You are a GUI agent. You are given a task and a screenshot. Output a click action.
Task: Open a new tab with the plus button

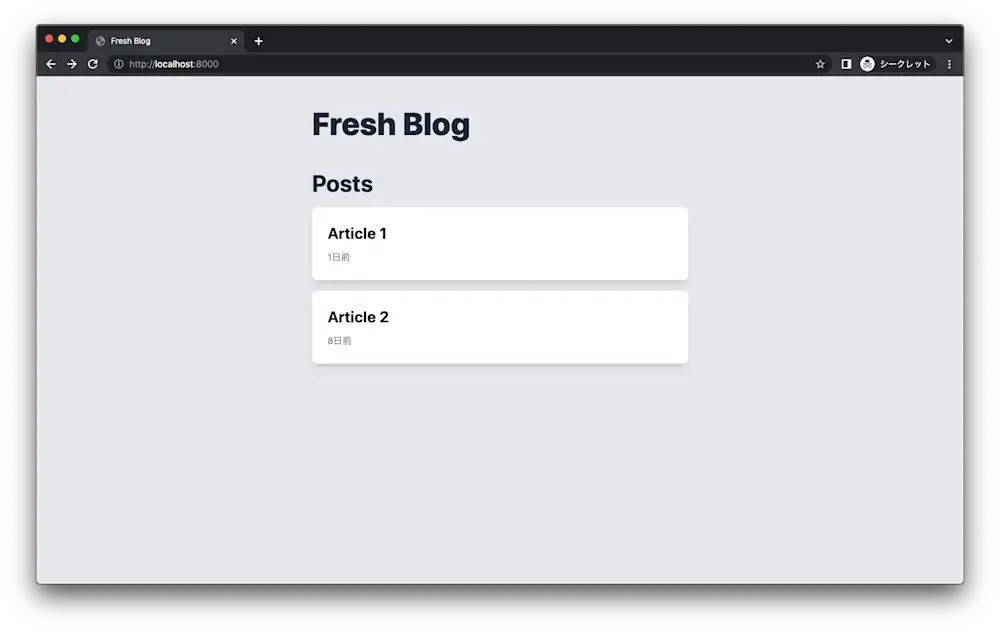coord(258,40)
